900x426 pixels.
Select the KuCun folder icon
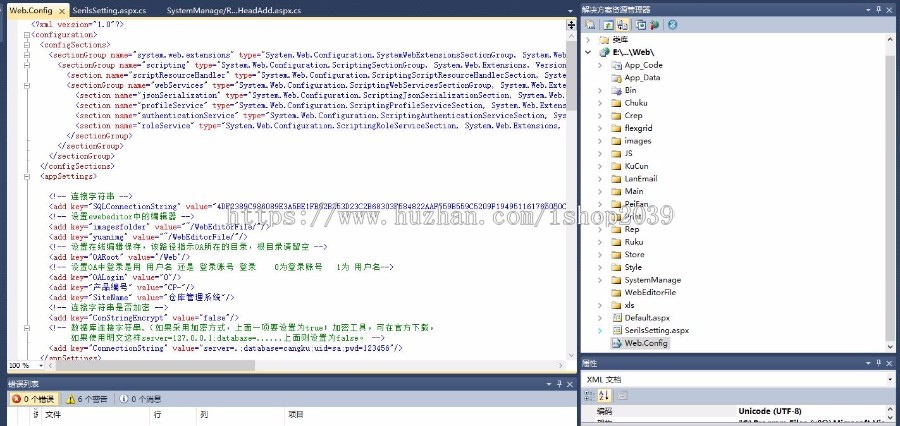(x=616, y=166)
